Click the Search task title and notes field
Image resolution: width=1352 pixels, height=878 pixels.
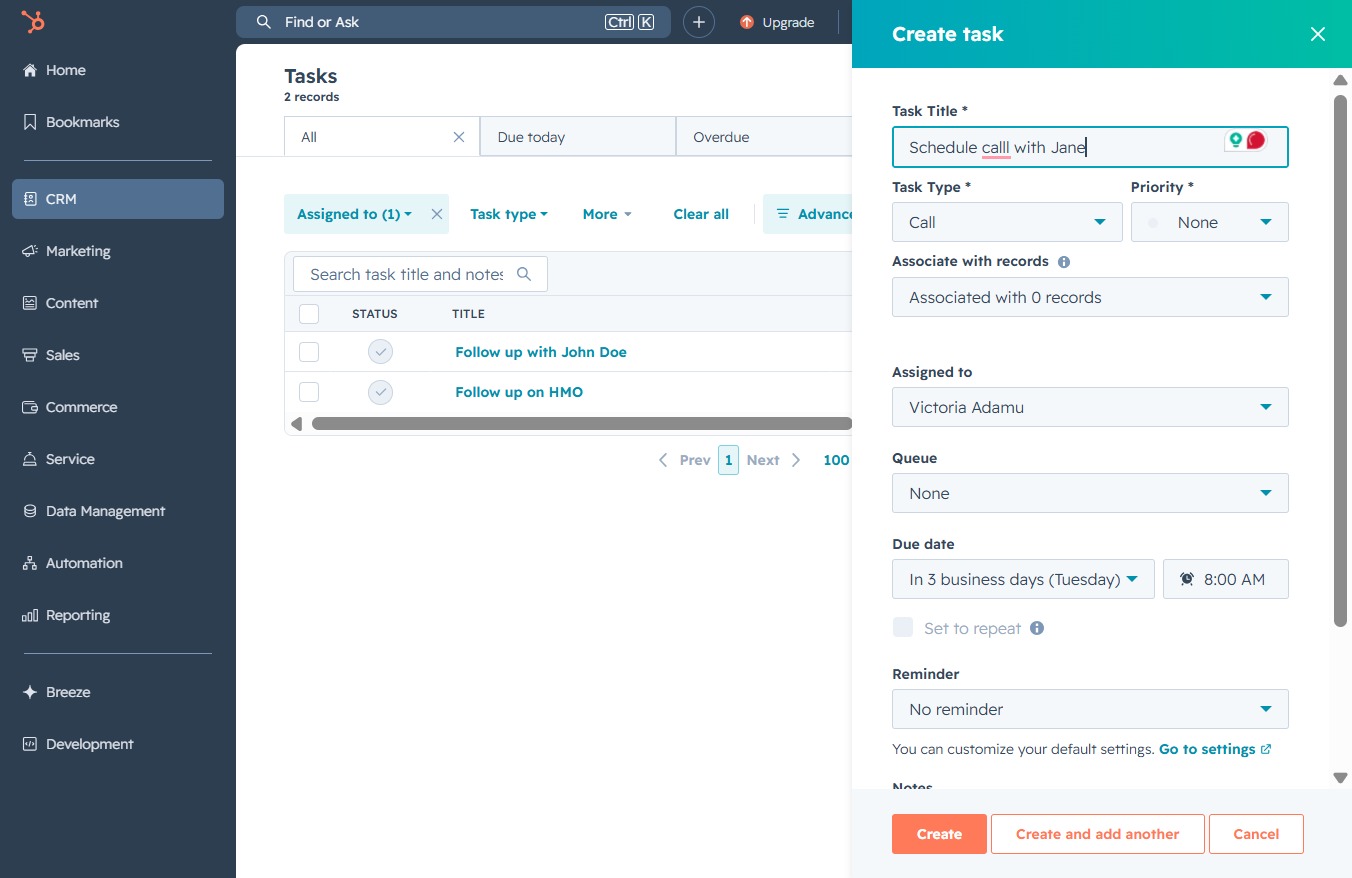(x=420, y=274)
